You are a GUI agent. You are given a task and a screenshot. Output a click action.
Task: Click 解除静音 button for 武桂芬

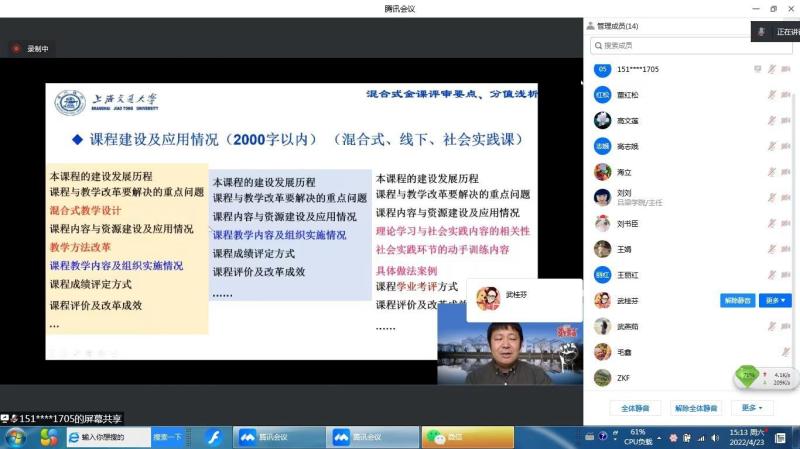tap(737, 300)
